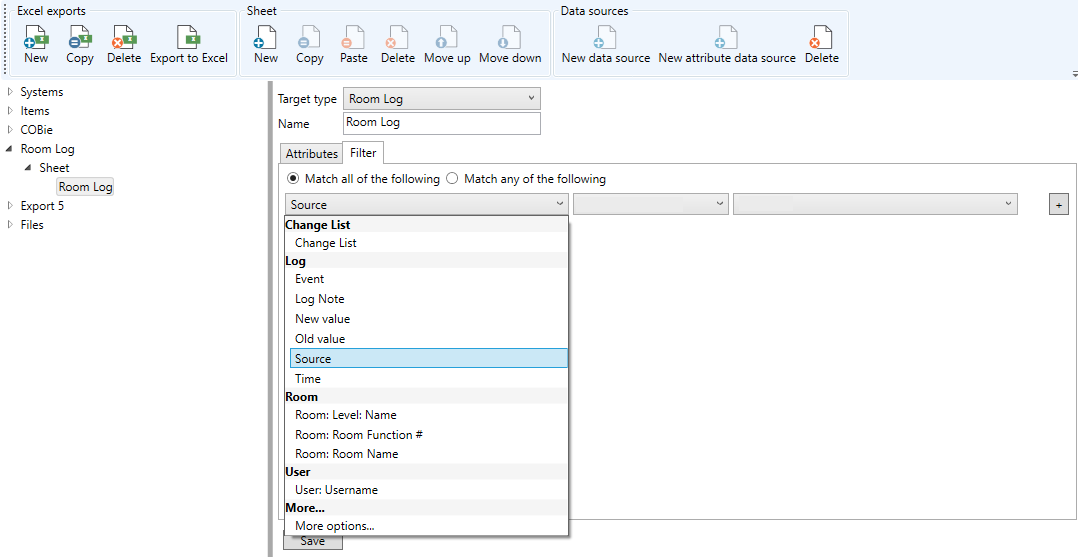The image size is (1078, 557).
Task: Click the plus button to add filter
Action: (1058, 205)
